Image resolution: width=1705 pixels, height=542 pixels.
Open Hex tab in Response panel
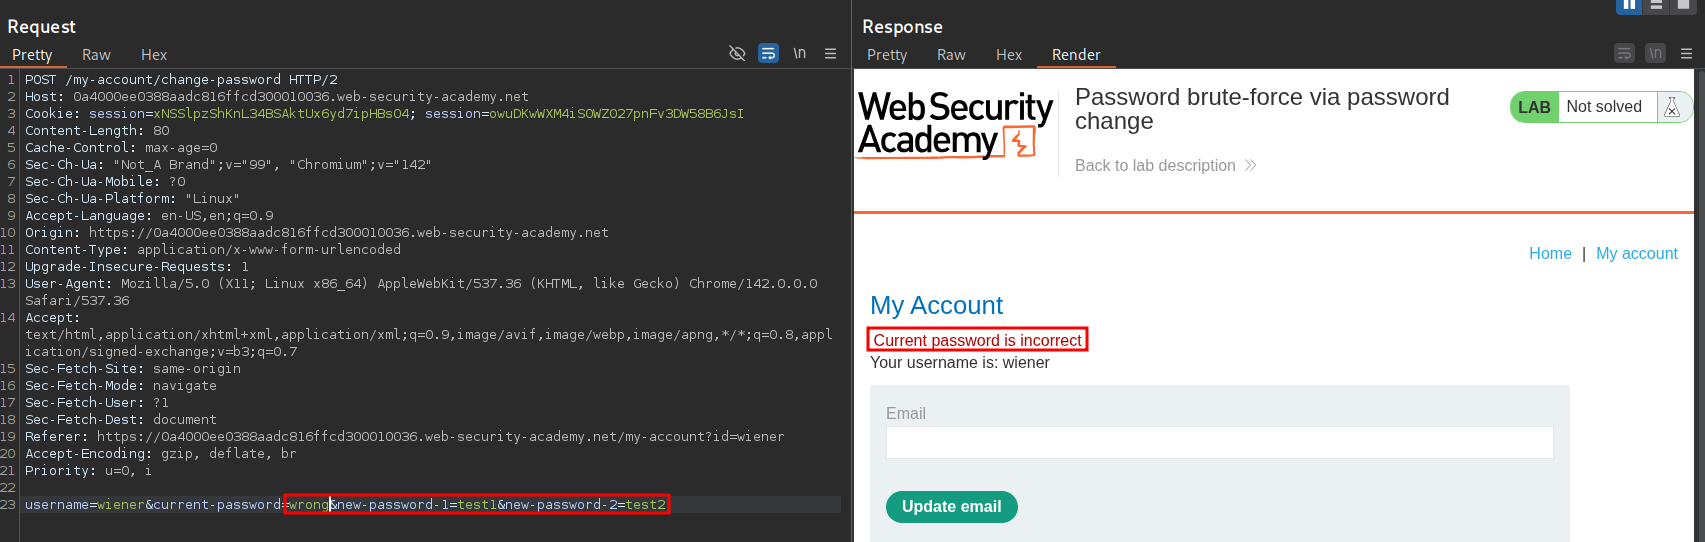click(1008, 55)
